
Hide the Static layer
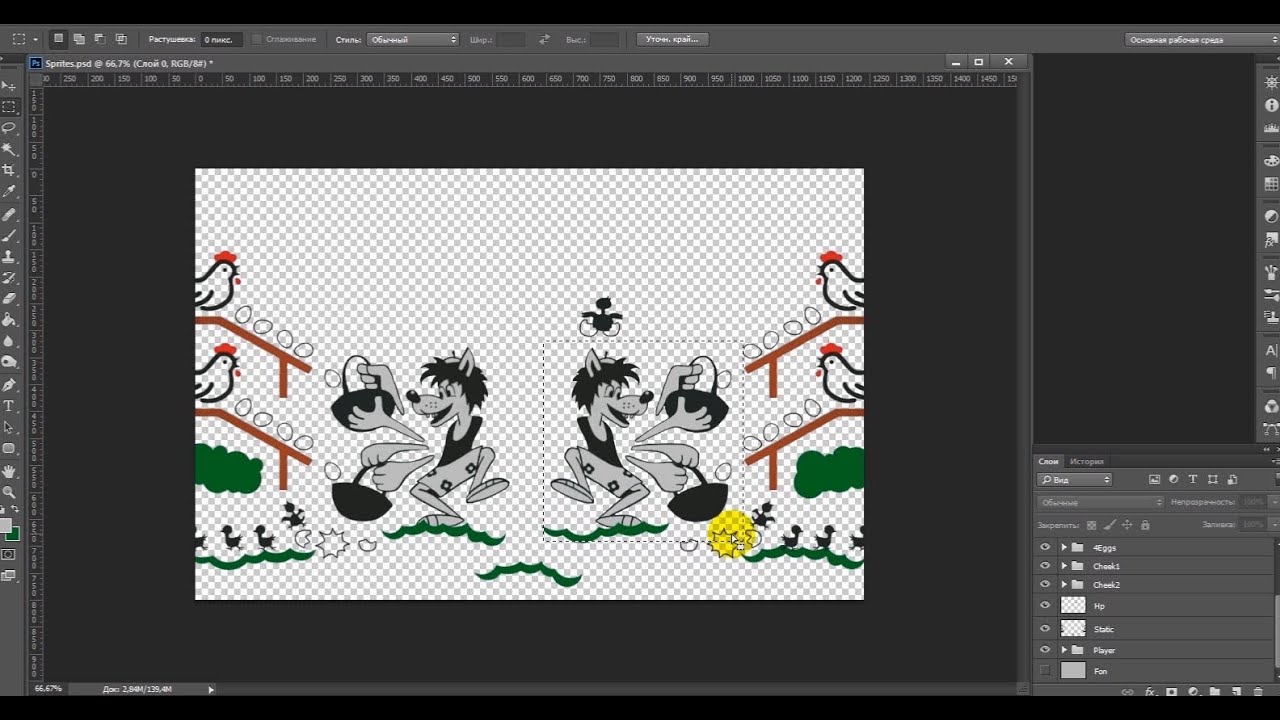click(1045, 629)
